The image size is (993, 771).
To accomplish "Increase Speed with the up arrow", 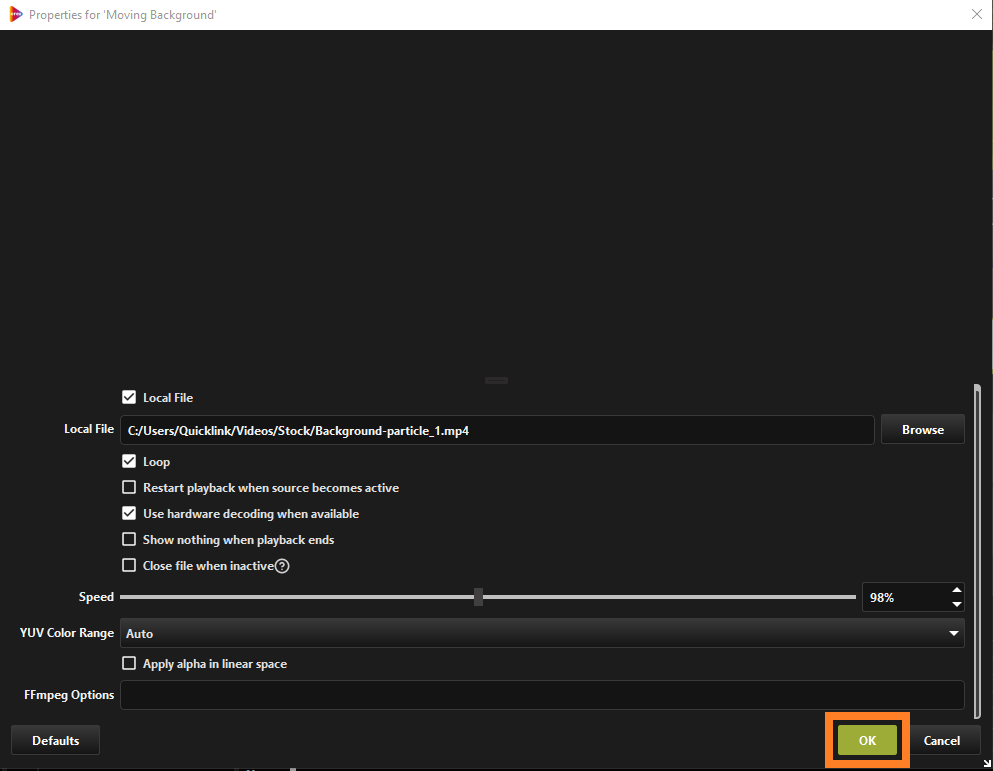I will pos(957,590).
